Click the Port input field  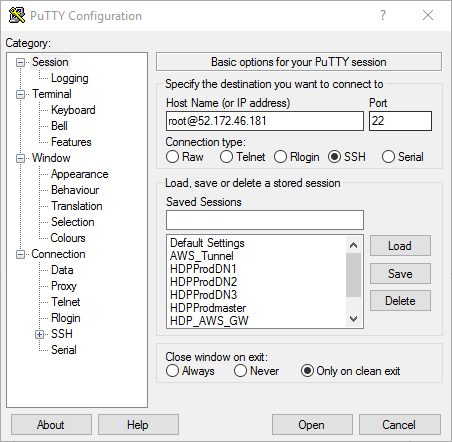point(400,121)
